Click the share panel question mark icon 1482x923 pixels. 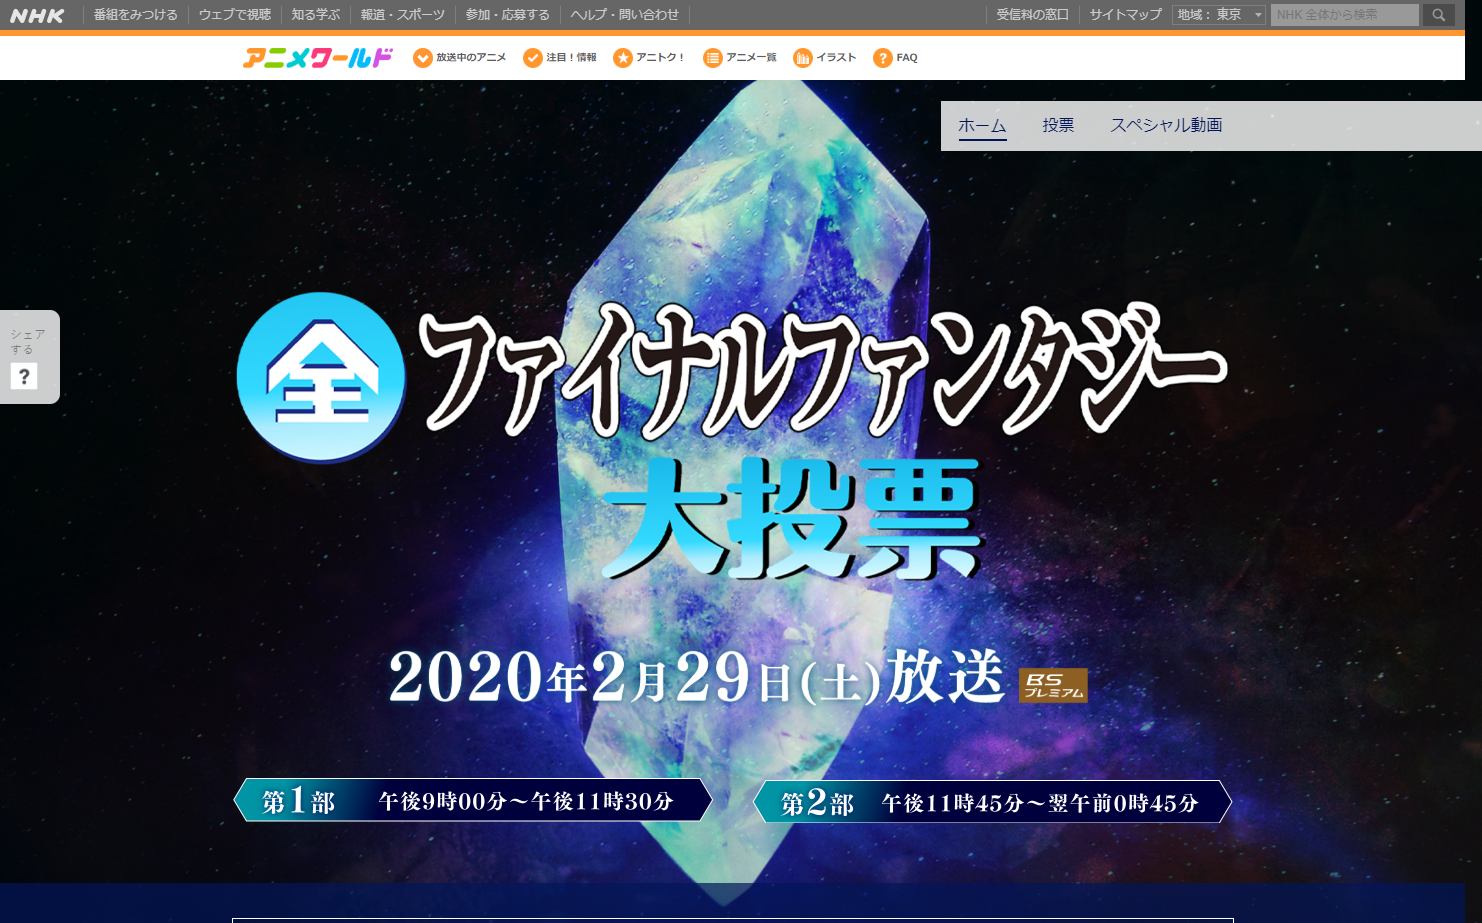[24, 376]
